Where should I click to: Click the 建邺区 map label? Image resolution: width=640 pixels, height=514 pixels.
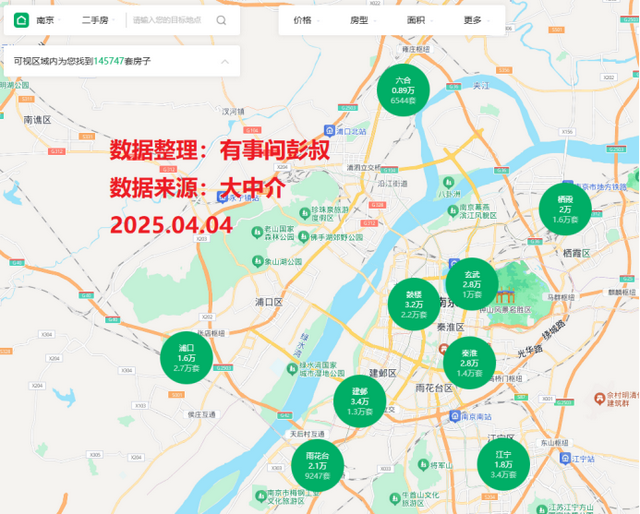pos(382,373)
